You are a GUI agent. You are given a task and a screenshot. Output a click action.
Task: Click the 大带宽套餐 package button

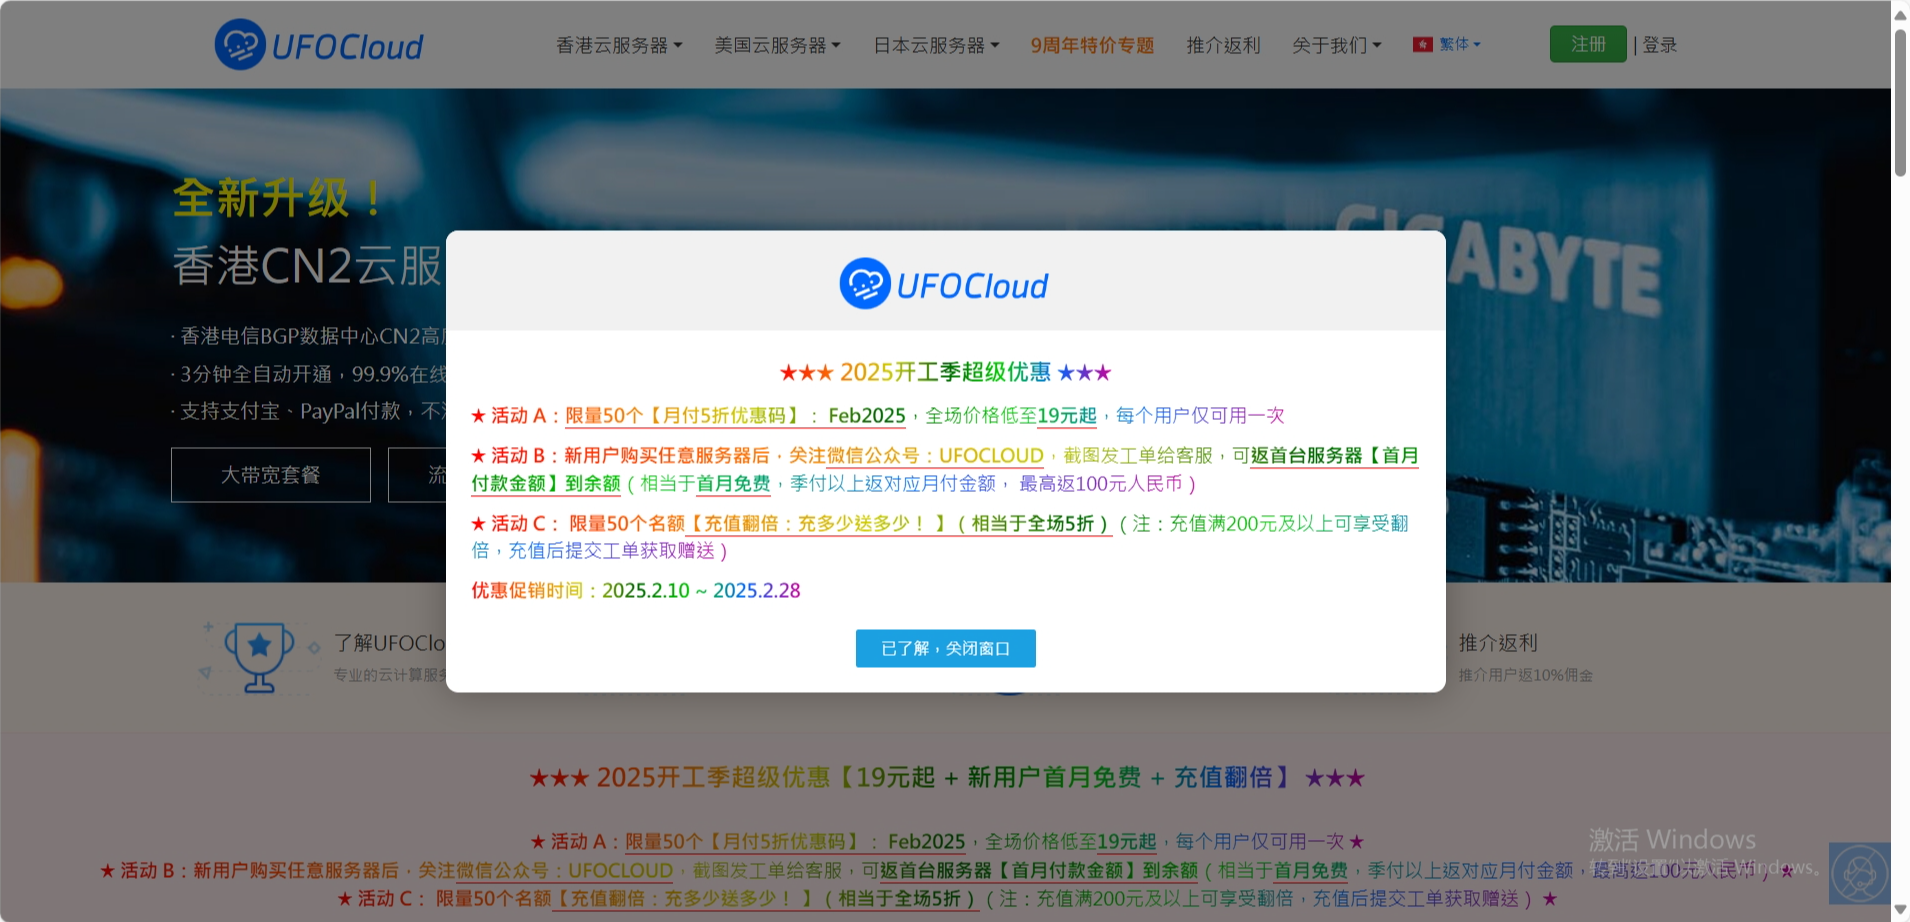(x=270, y=475)
